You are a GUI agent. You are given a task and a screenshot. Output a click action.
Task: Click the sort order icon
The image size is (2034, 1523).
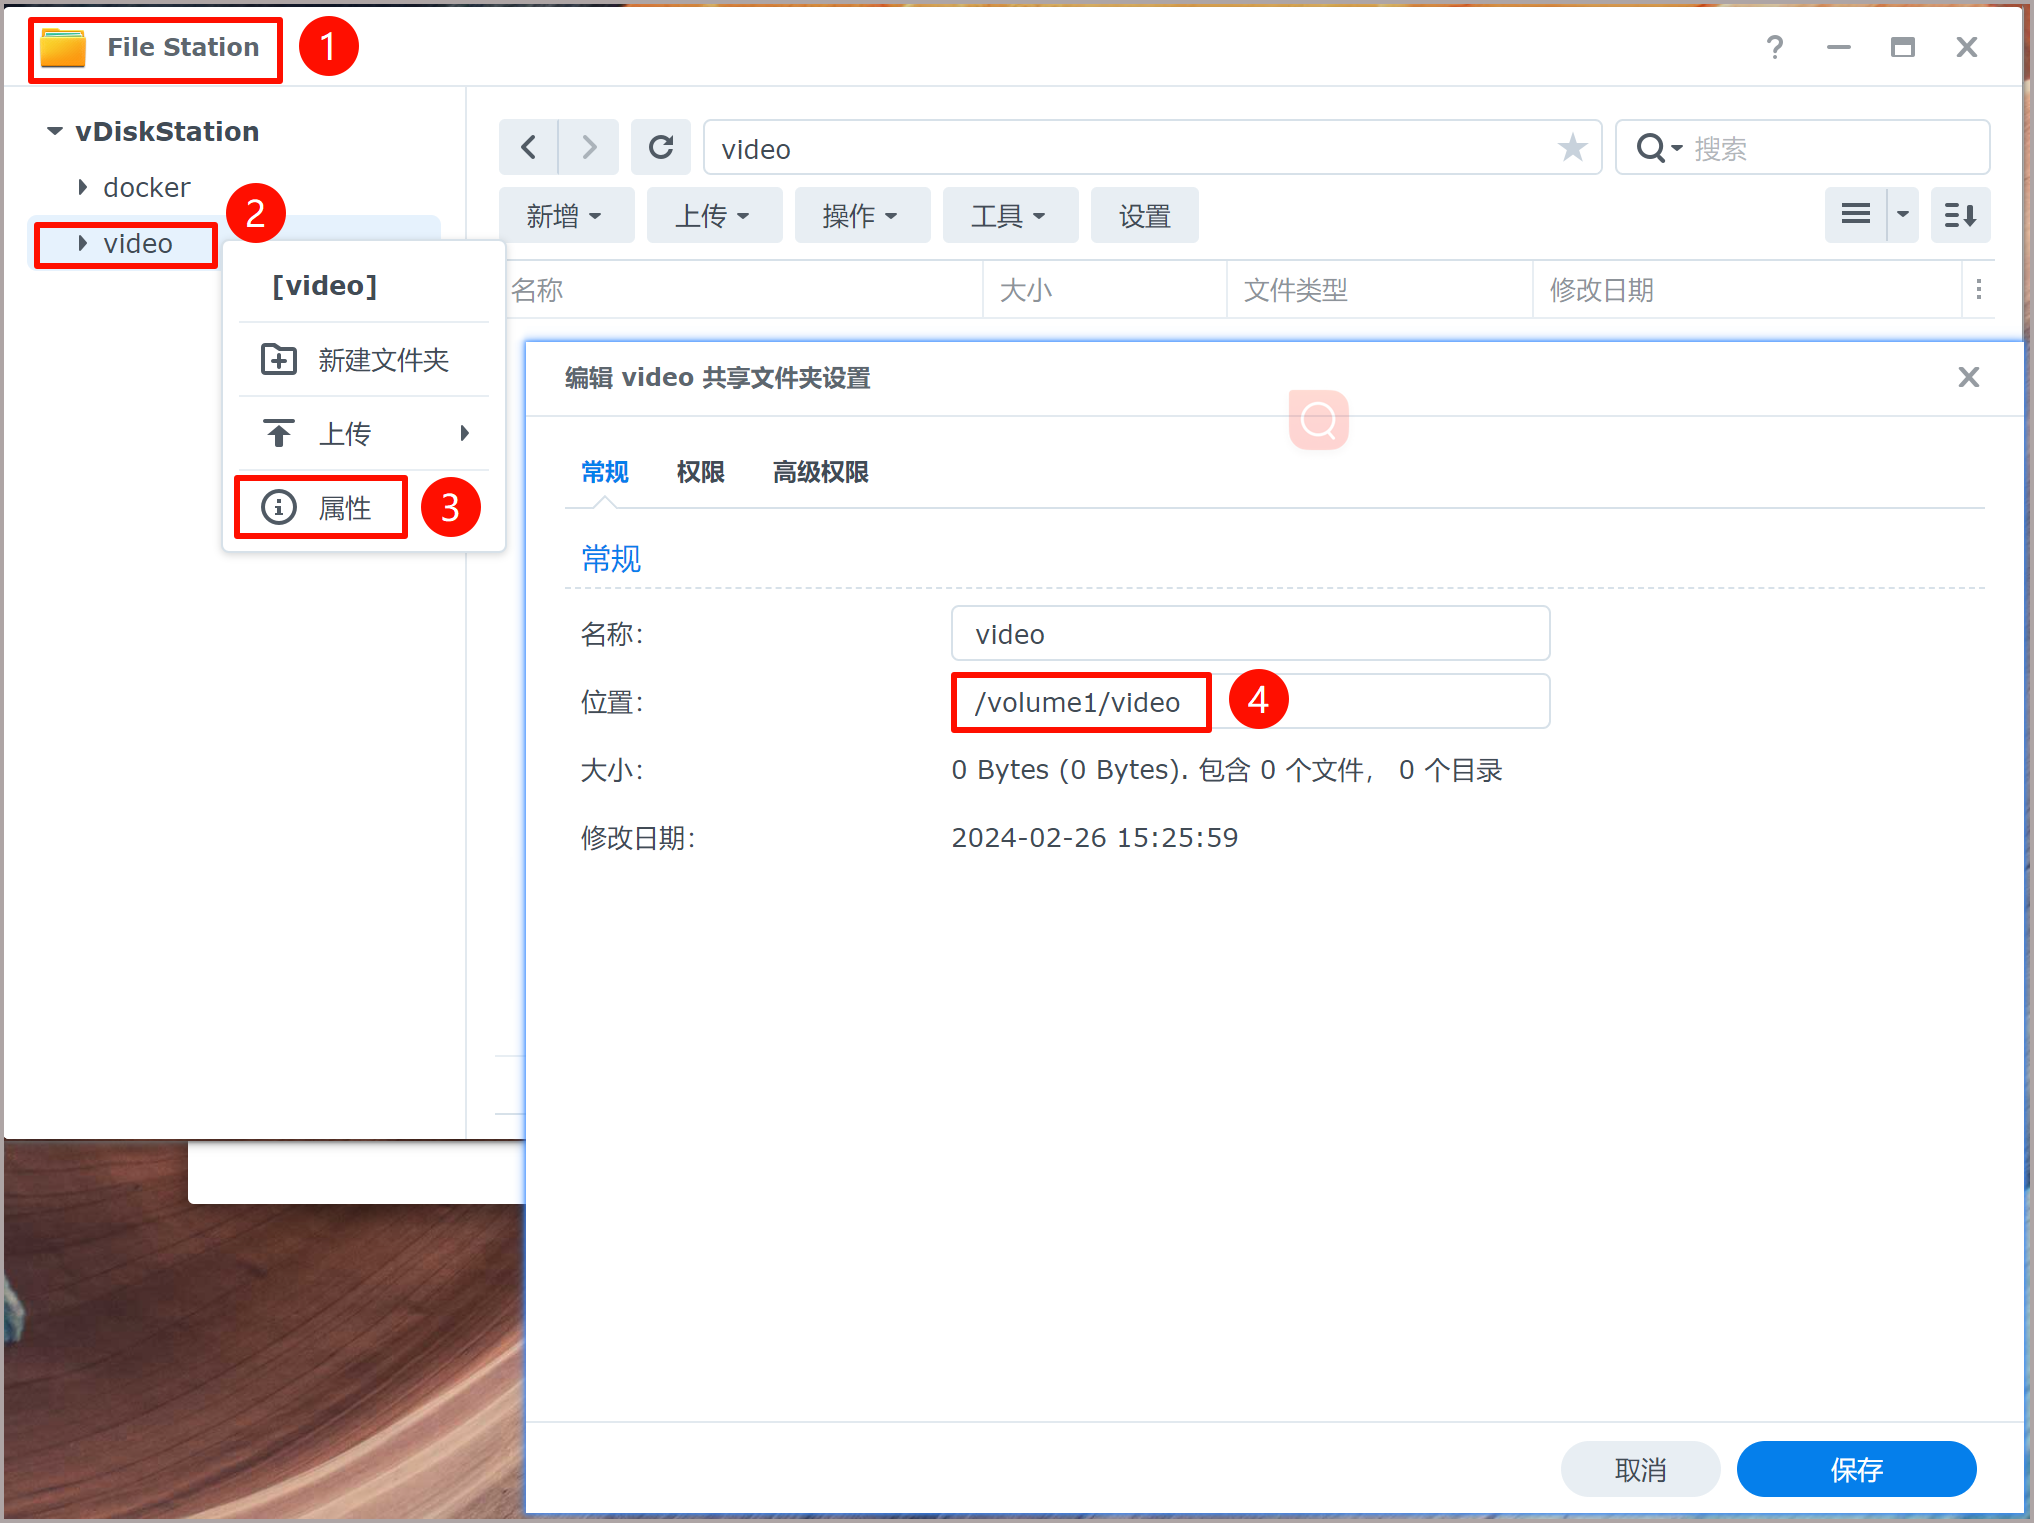1960,215
